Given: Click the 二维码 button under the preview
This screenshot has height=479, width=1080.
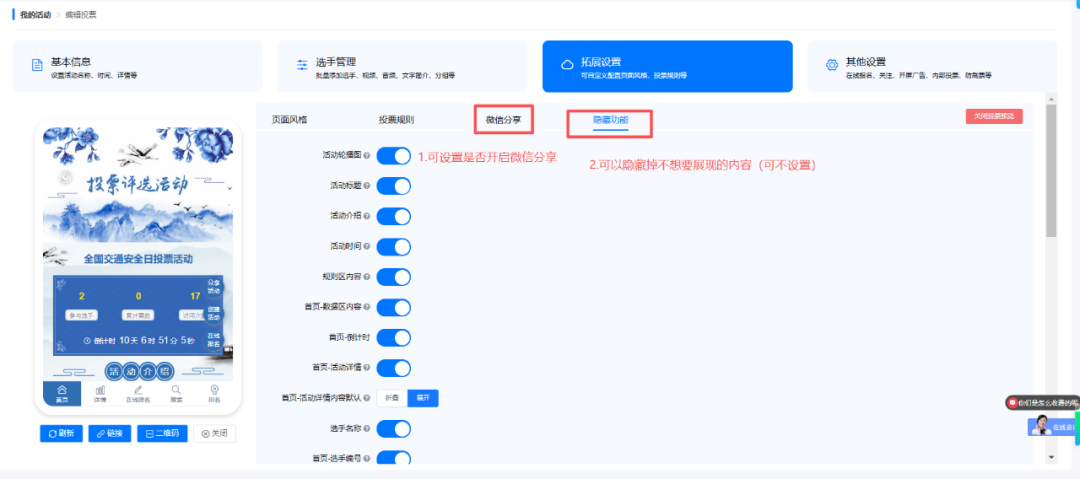Looking at the screenshot, I should [x=163, y=434].
